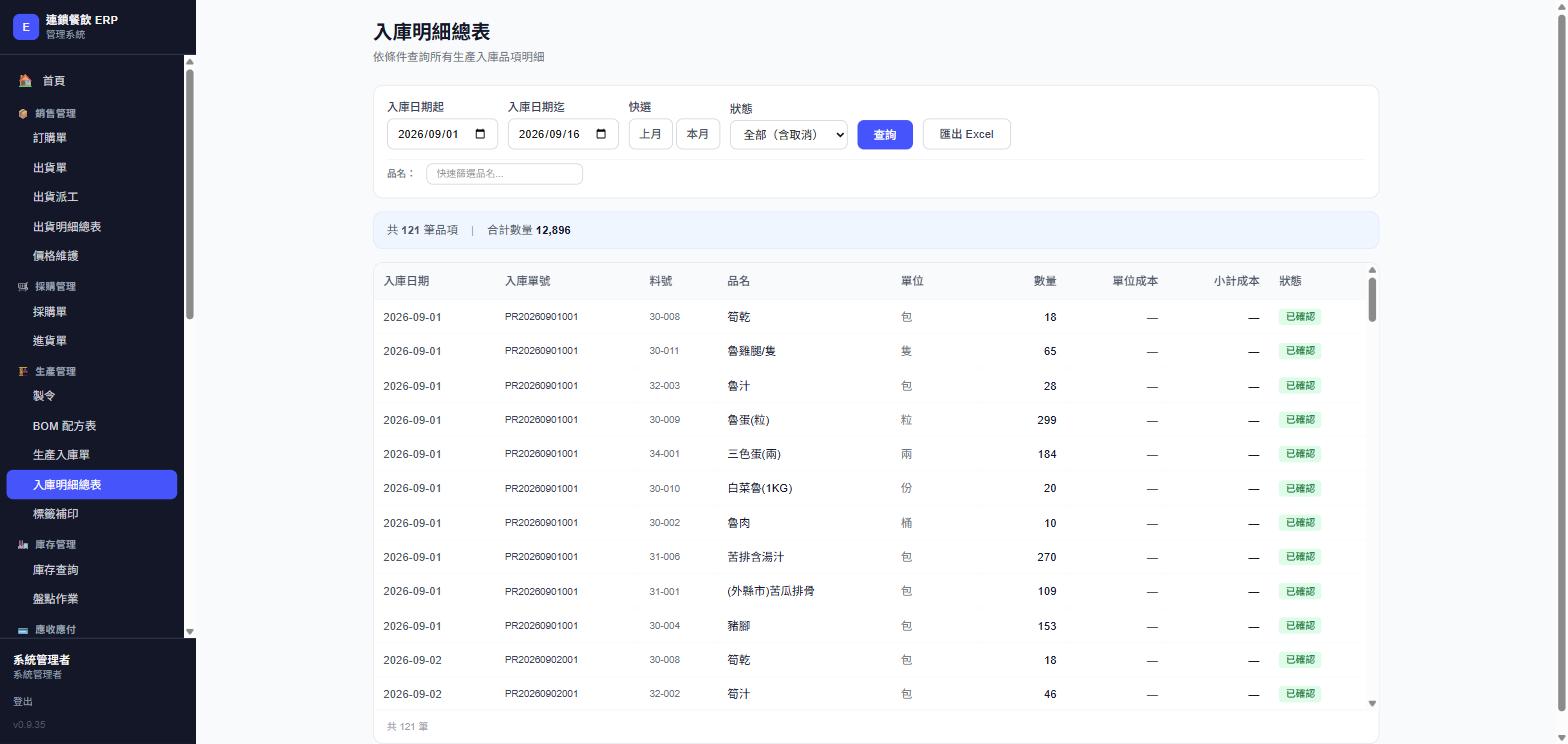Click 已確認 badge in 魯肉 row
Image resolution: width=1568 pixels, height=744 pixels.
tap(1300, 523)
